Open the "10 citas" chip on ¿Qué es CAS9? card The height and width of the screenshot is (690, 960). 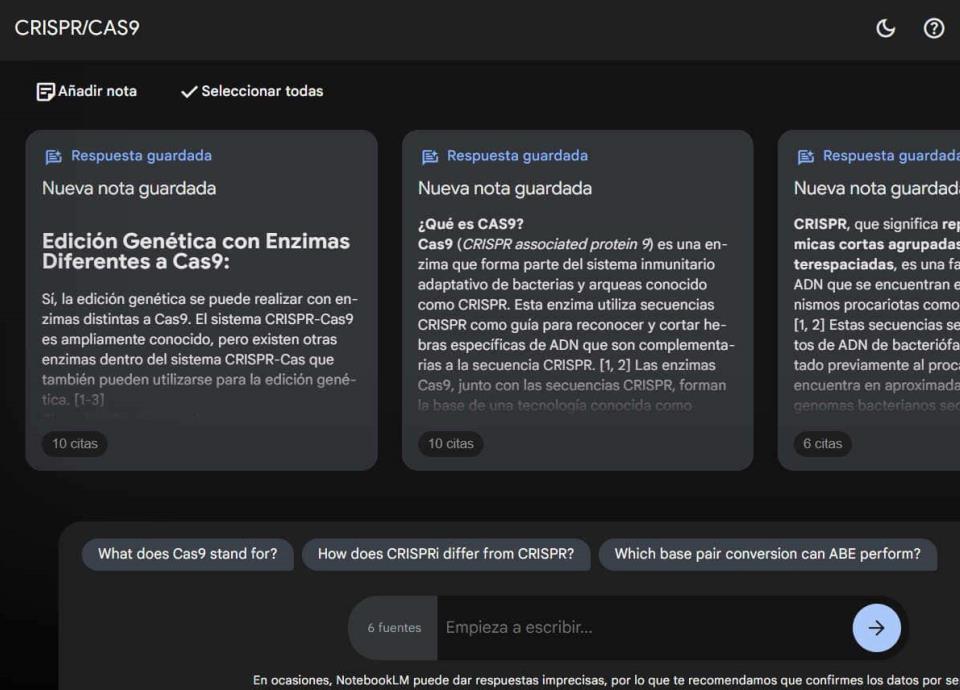pyautogui.click(x=451, y=443)
